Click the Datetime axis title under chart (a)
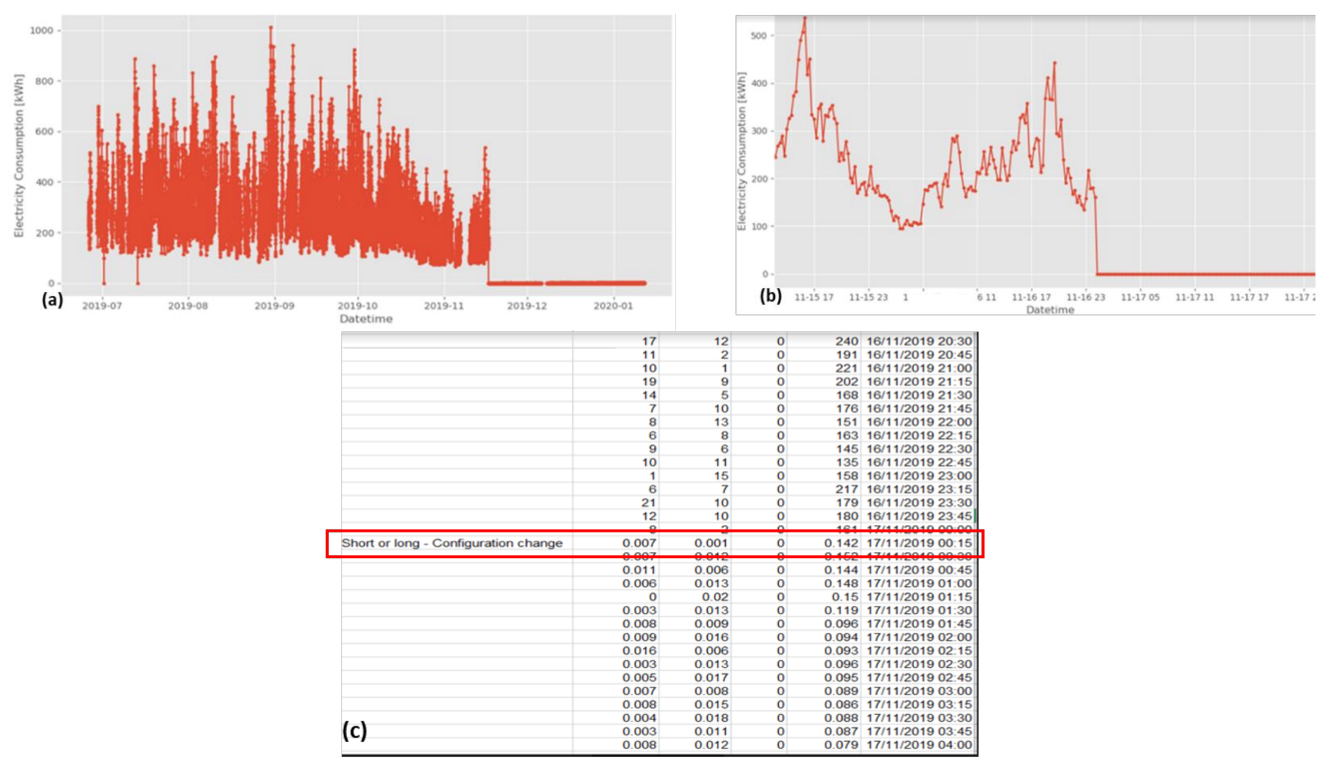Screen dimensions: 1336x775 click(x=366, y=319)
